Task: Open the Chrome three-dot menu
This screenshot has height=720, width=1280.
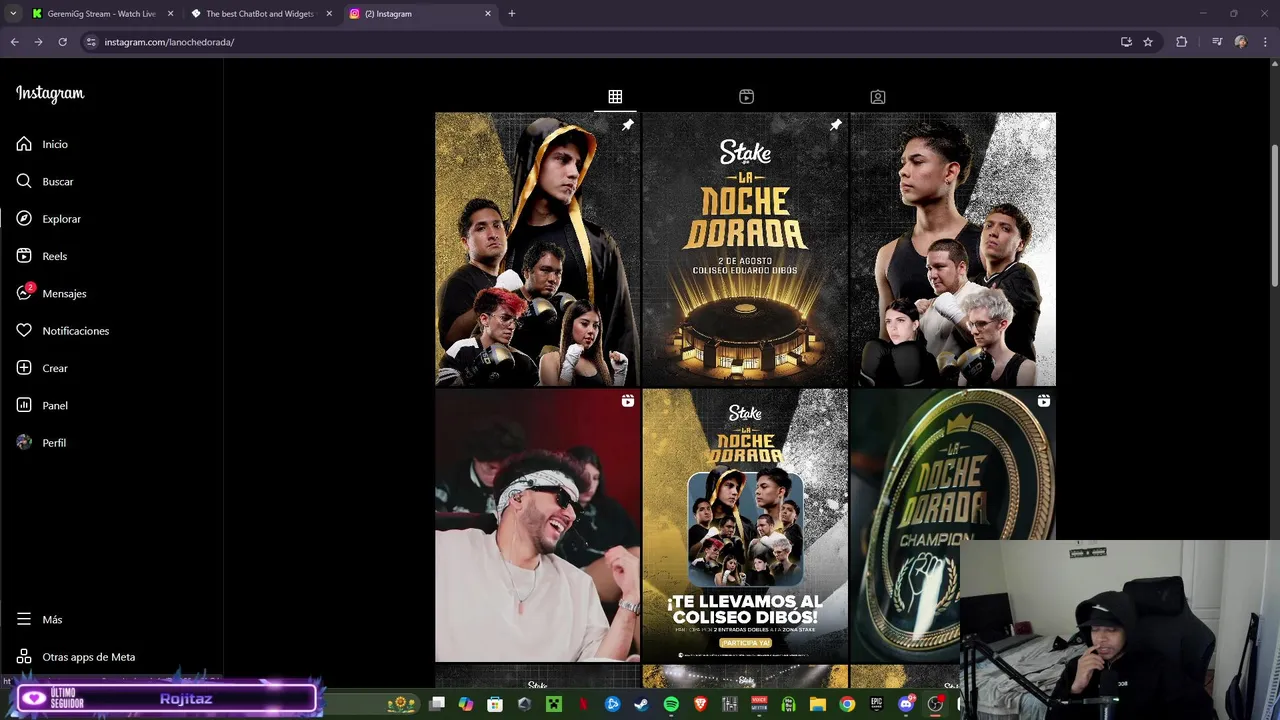Action: click(1264, 42)
